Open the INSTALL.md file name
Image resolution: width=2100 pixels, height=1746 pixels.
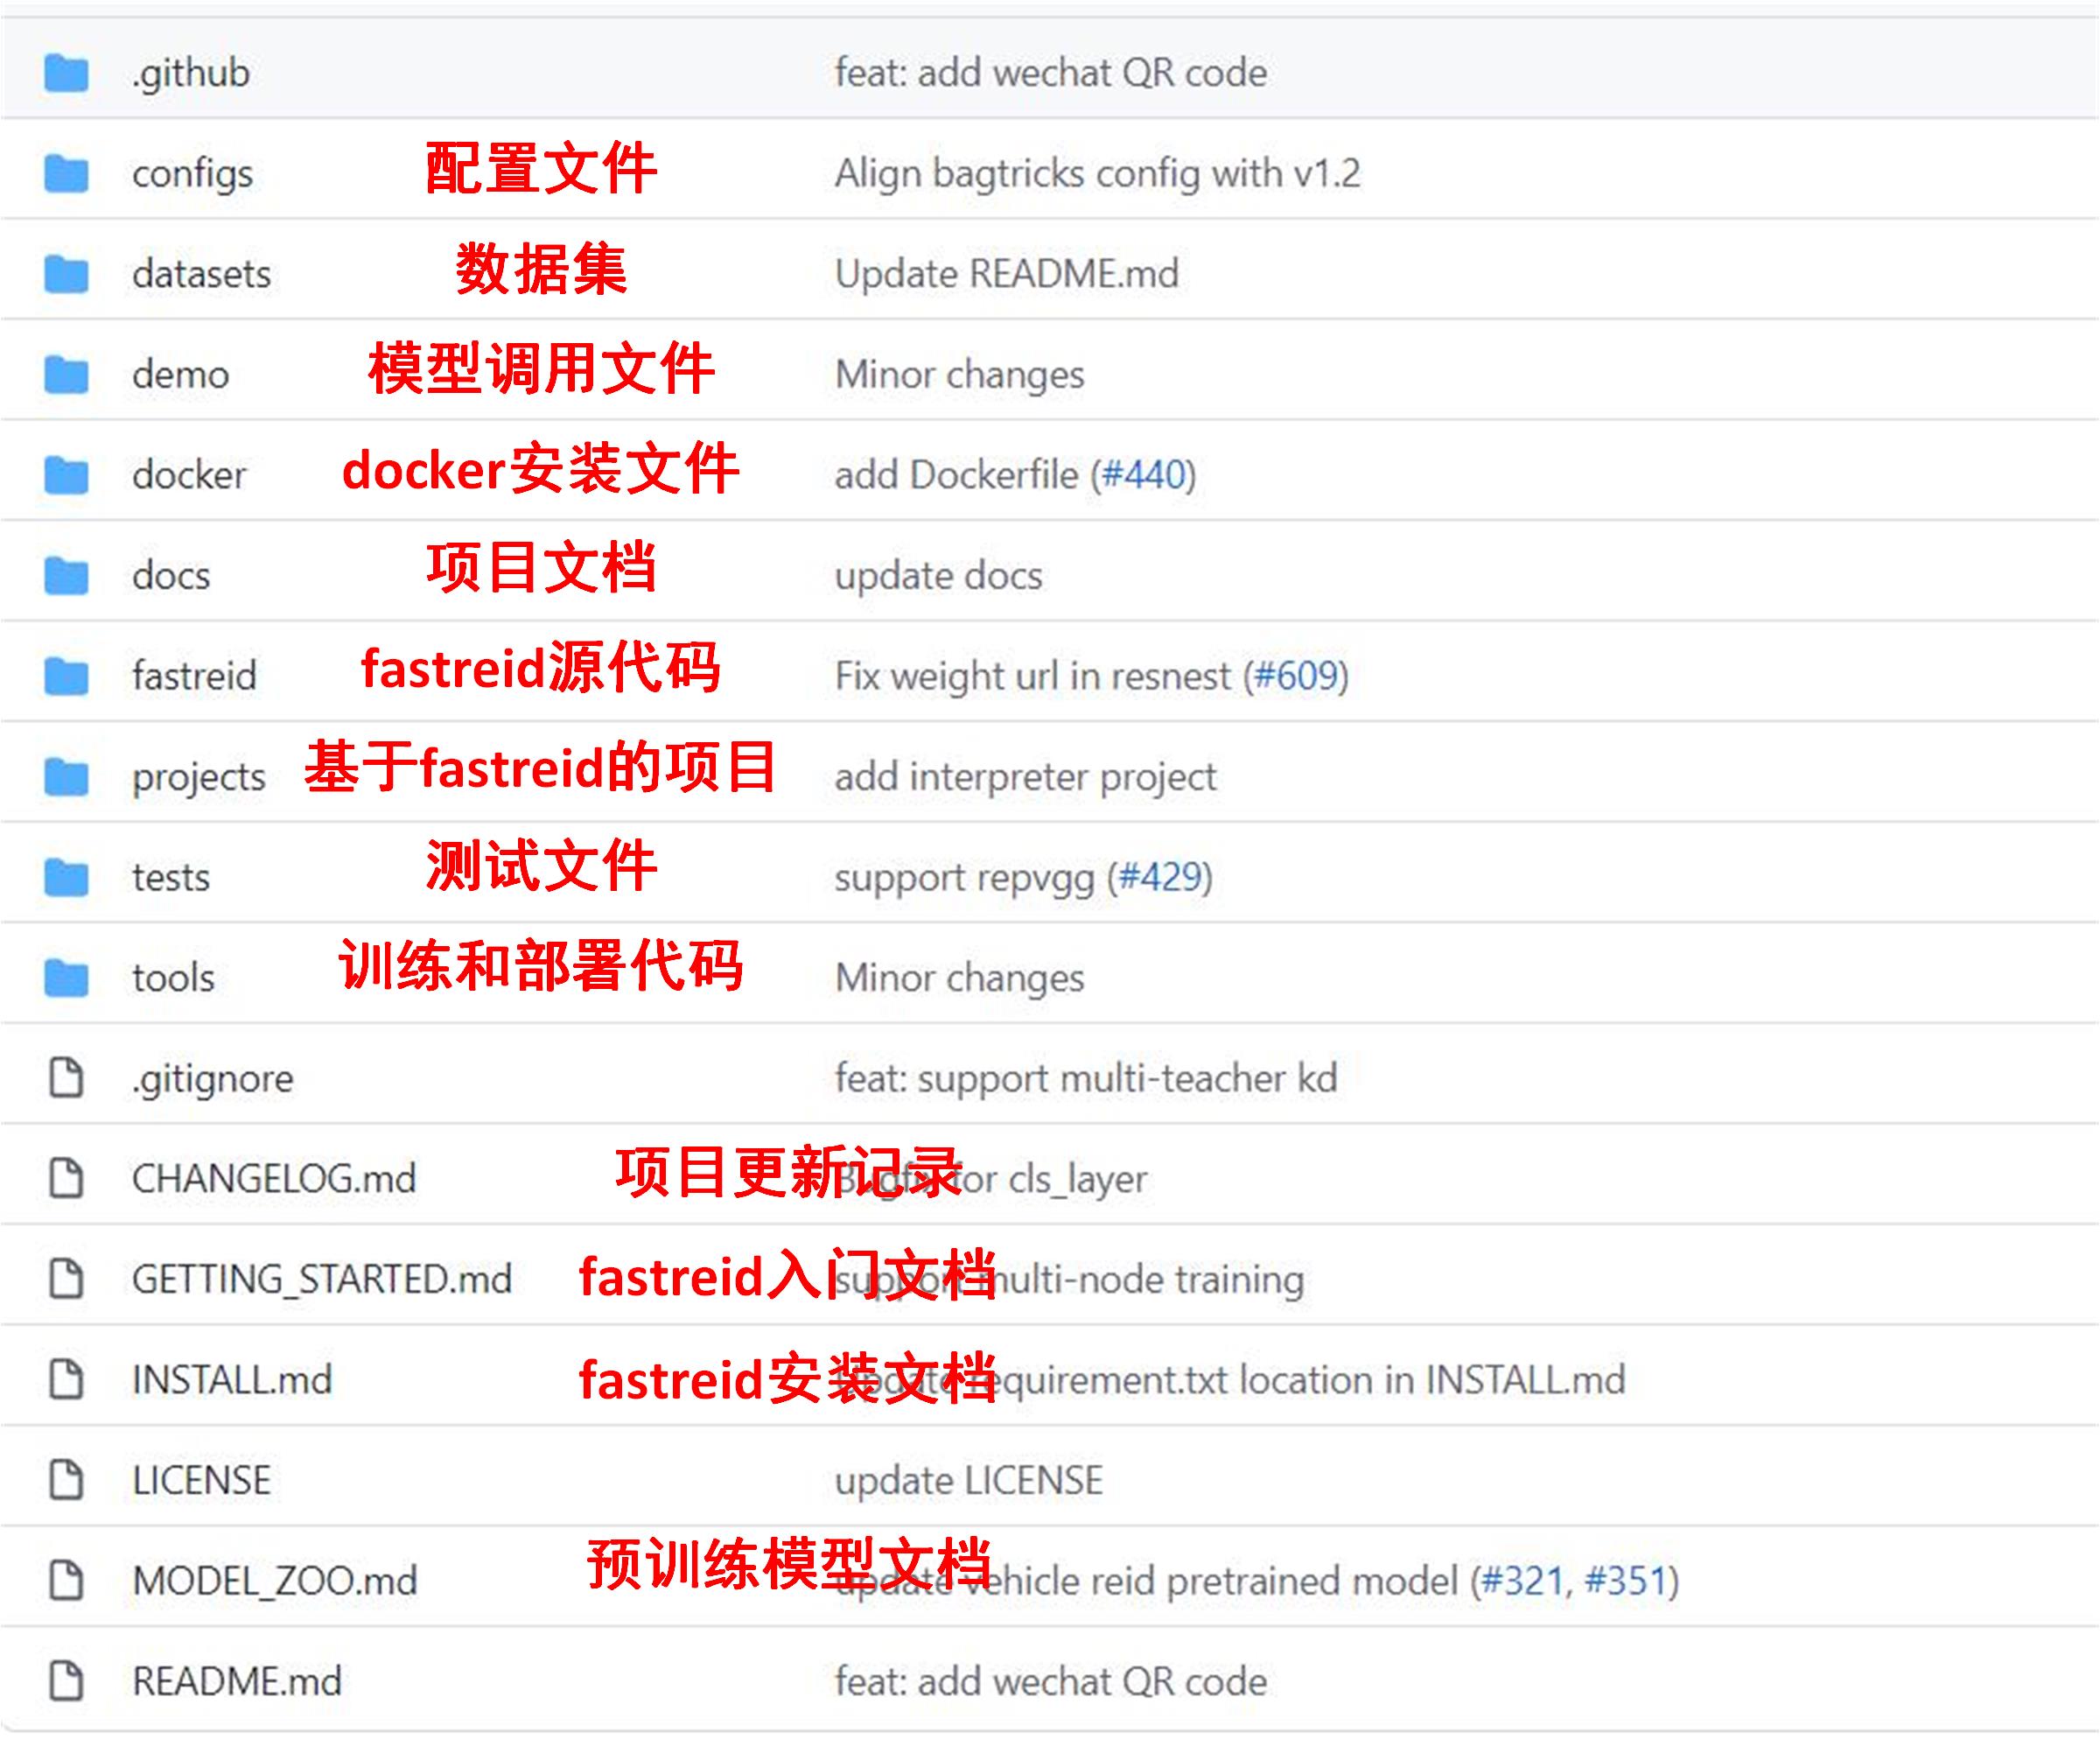(x=231, y=1379)
